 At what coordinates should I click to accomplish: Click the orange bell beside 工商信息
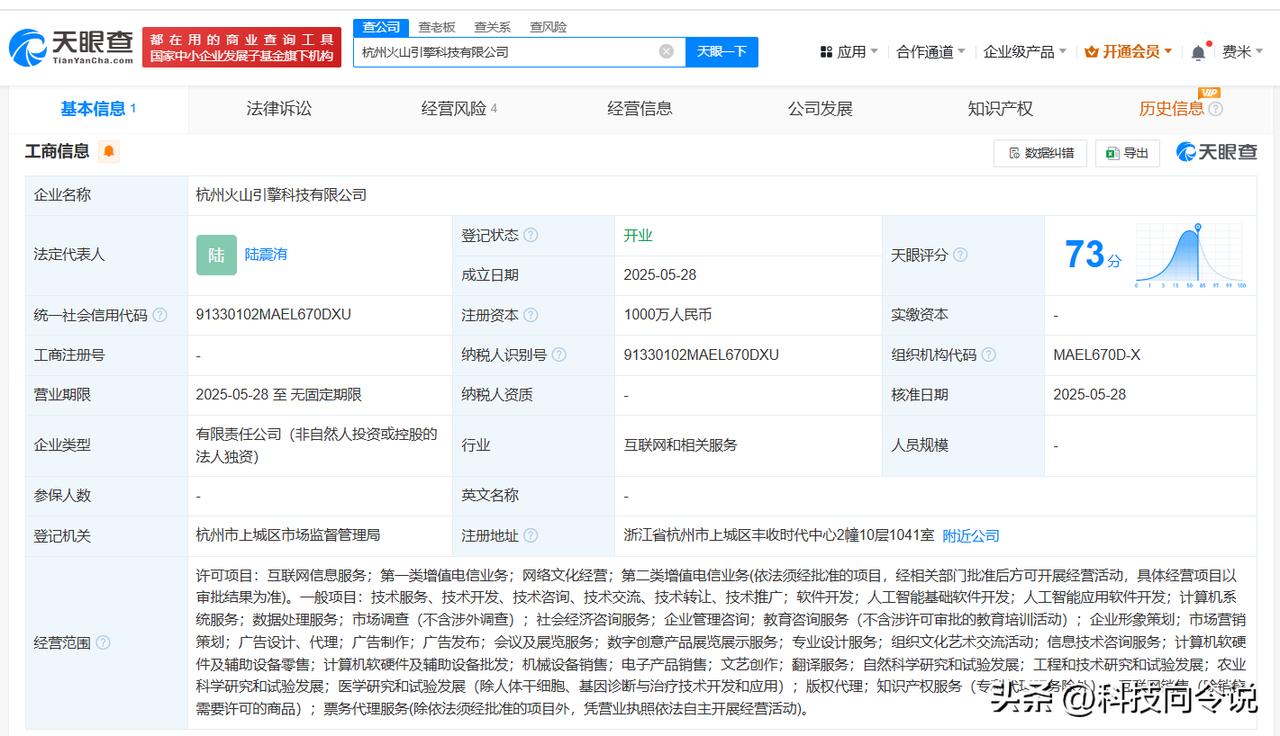[x=109, y=151]
